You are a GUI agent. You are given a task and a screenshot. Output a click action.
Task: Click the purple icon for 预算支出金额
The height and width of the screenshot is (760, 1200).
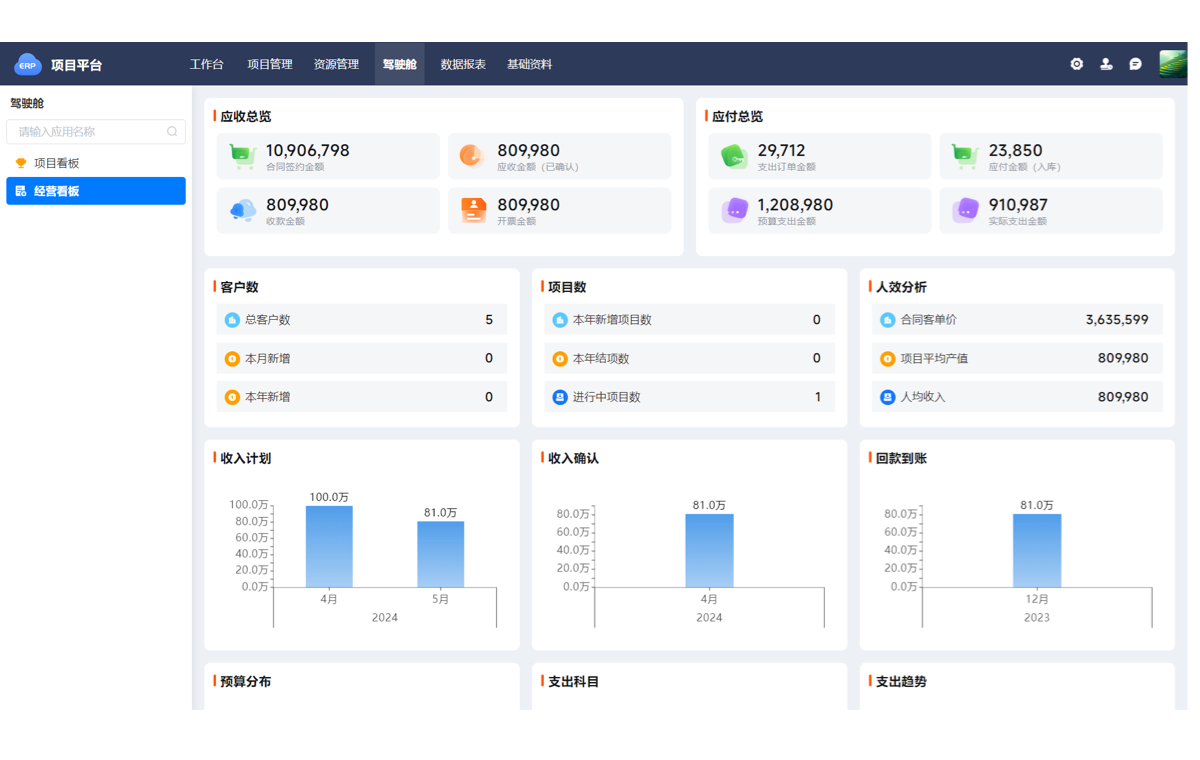pos(735,210)
